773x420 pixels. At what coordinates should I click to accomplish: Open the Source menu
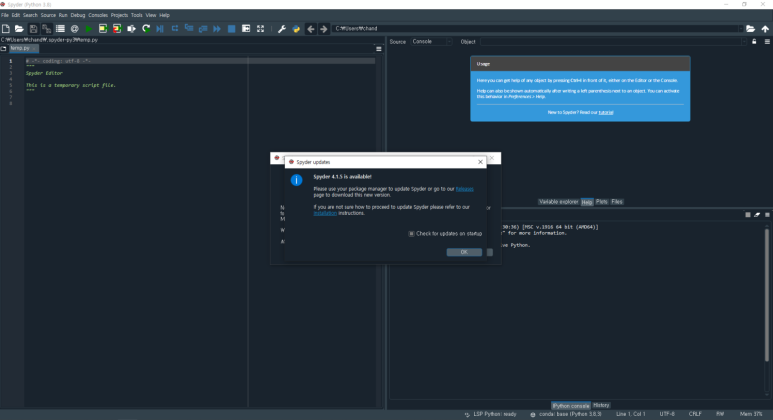(x=48, y=15)
